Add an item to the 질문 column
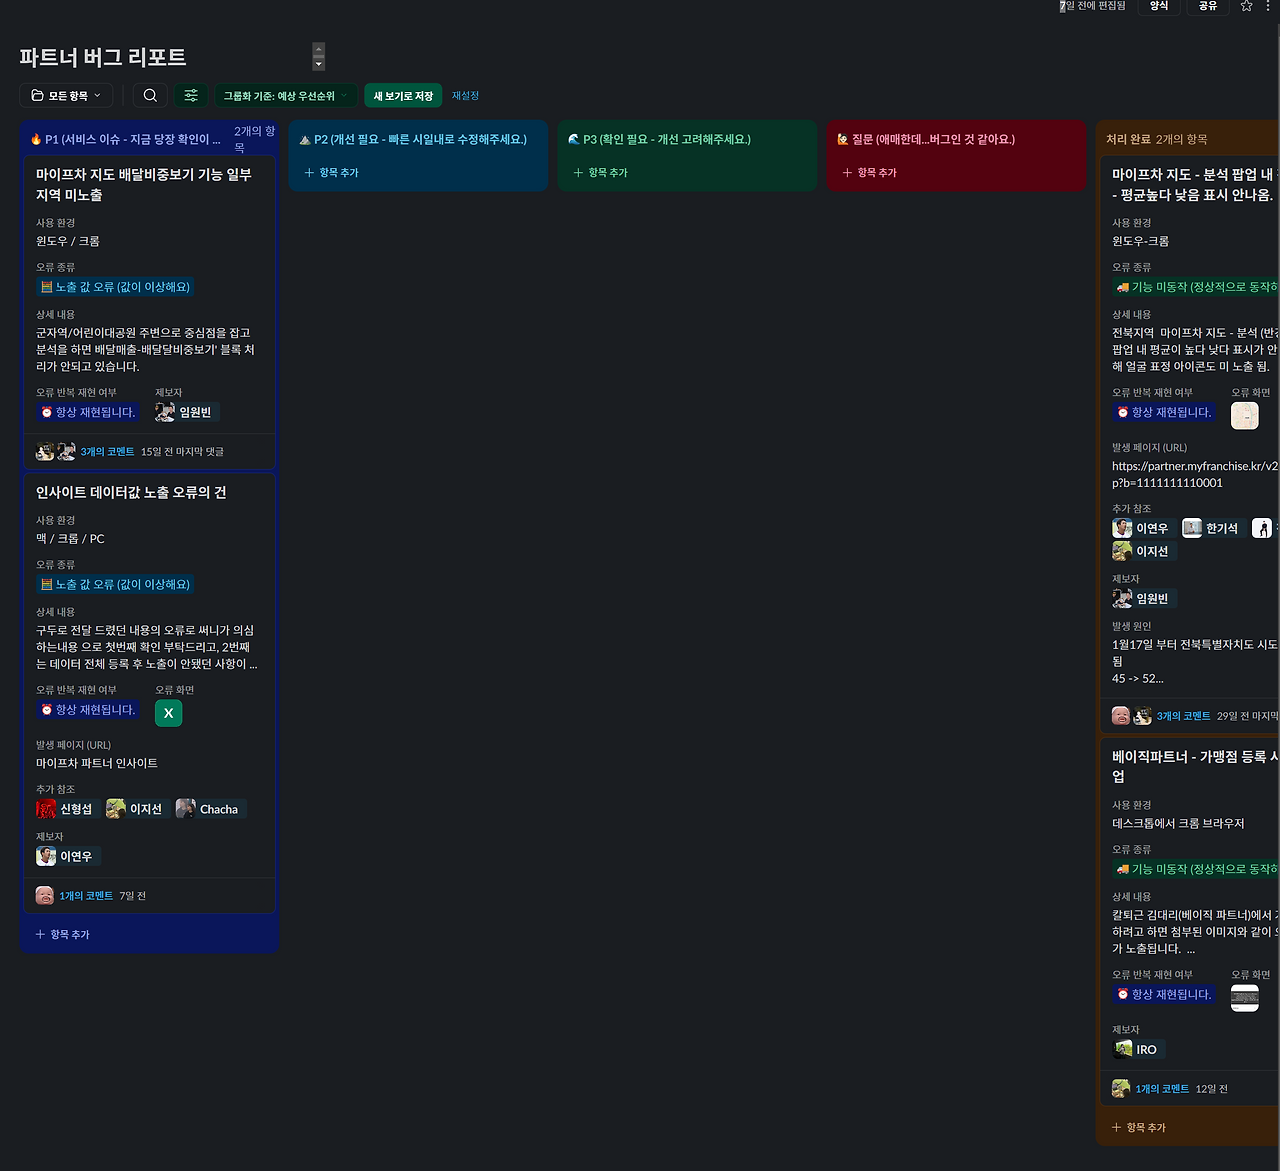Screen dimensions: 1280x1171 pos(870,172)
